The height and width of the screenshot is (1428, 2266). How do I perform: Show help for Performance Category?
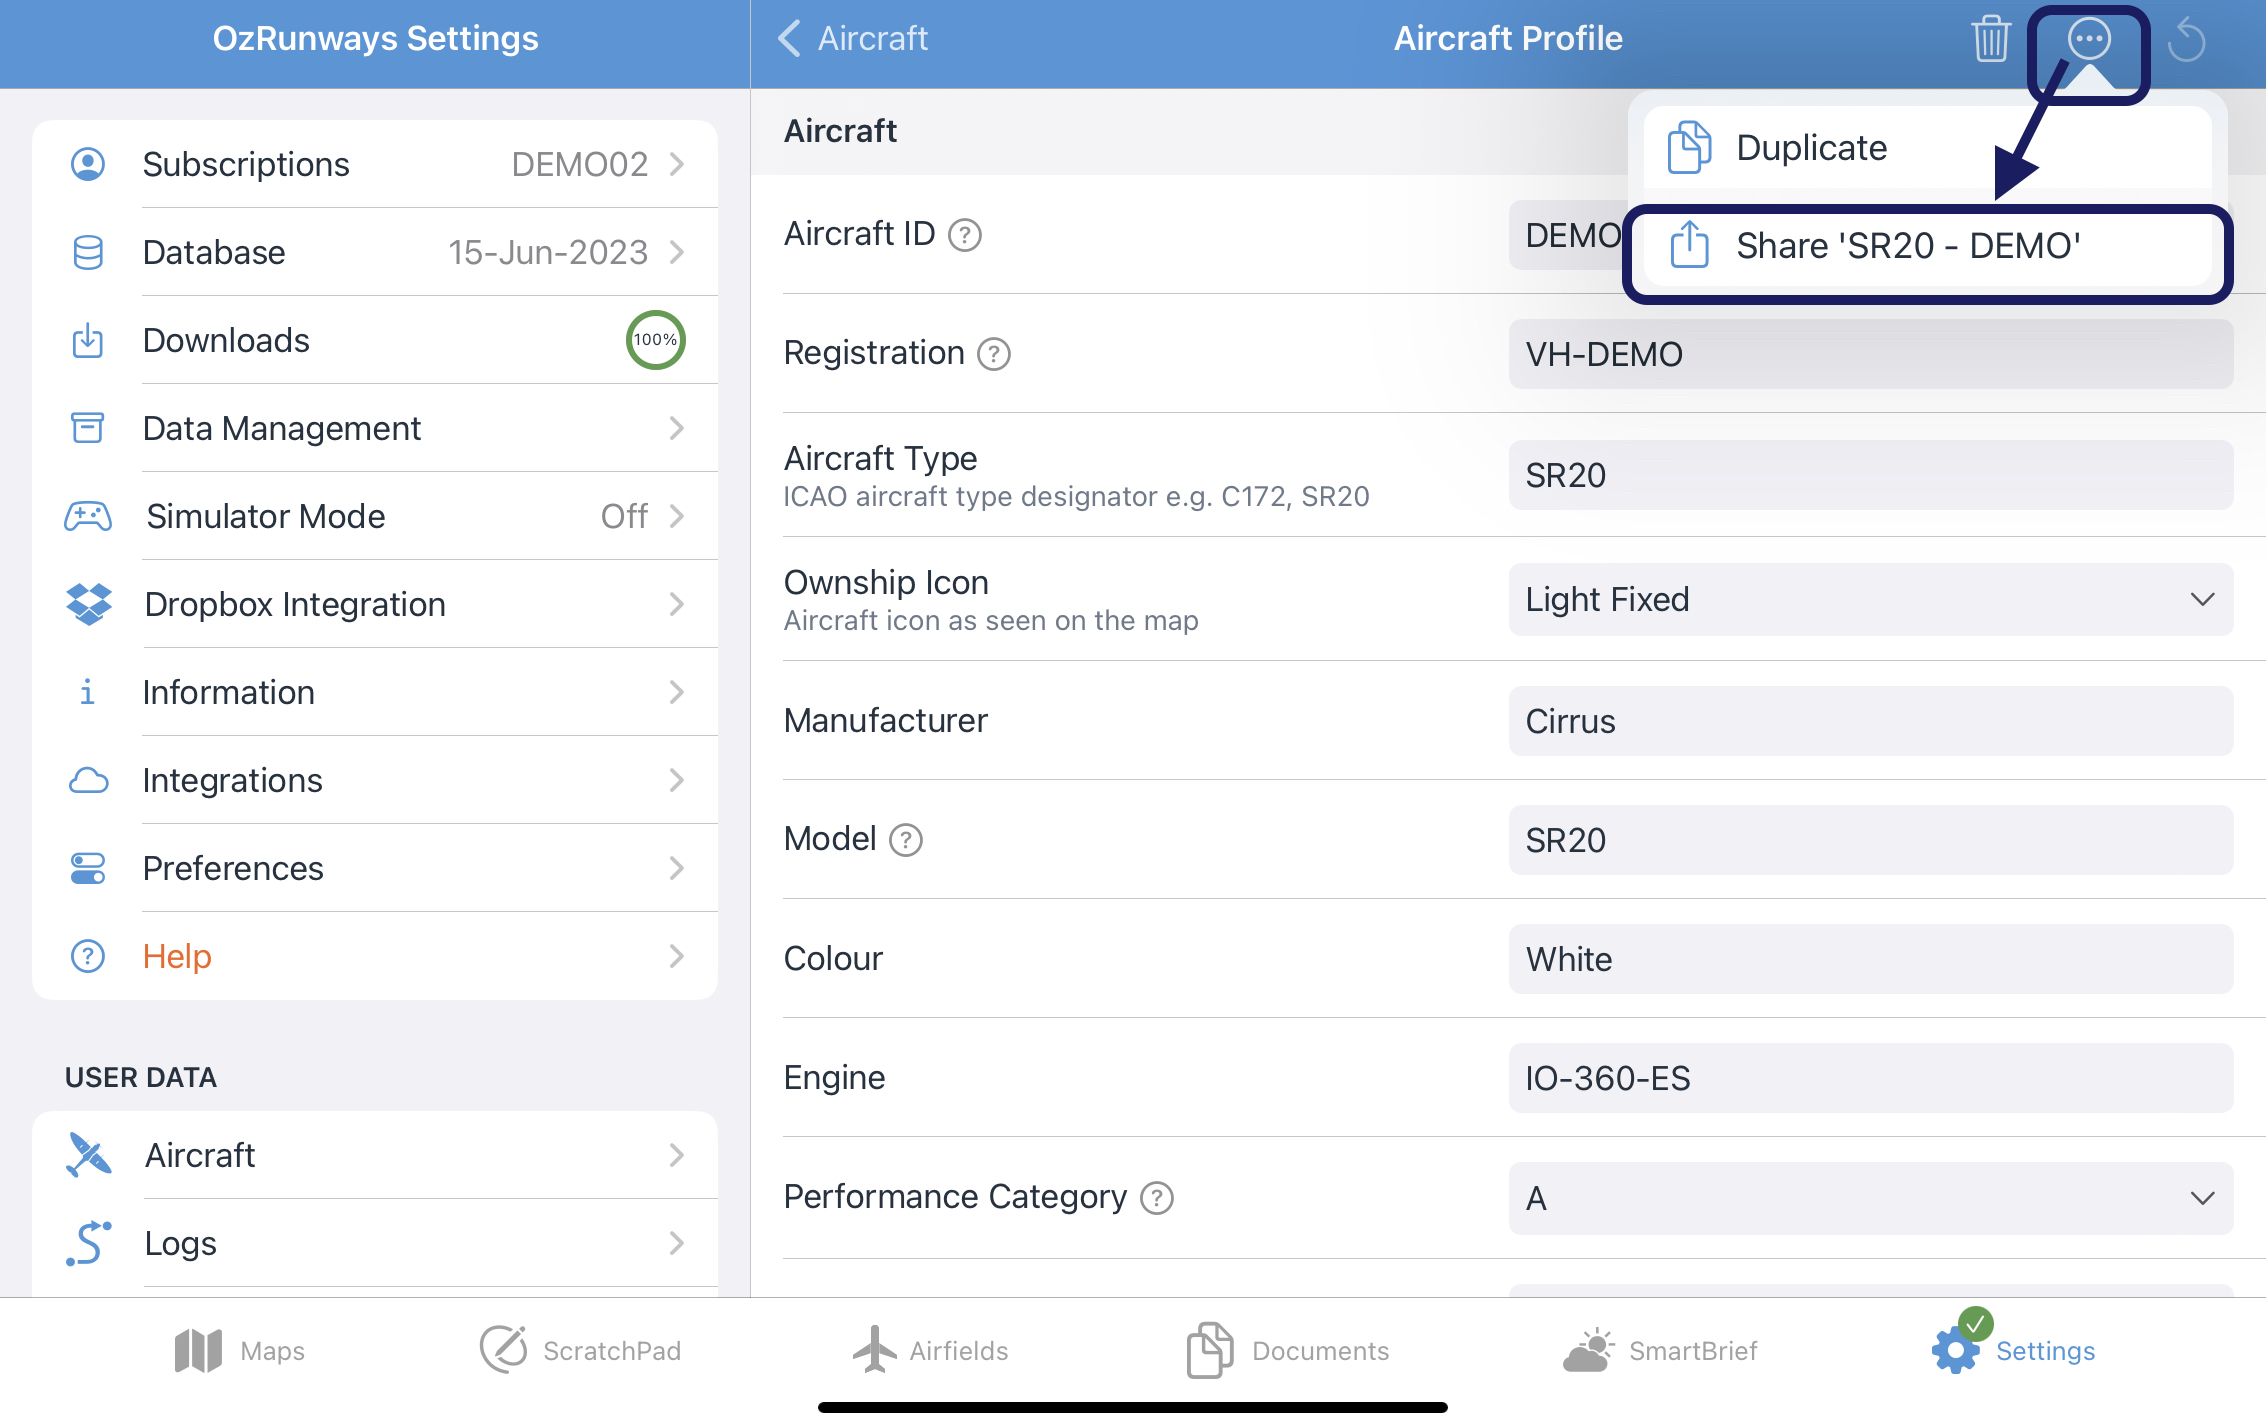pyautogui.click(x=1157, y=1198)
